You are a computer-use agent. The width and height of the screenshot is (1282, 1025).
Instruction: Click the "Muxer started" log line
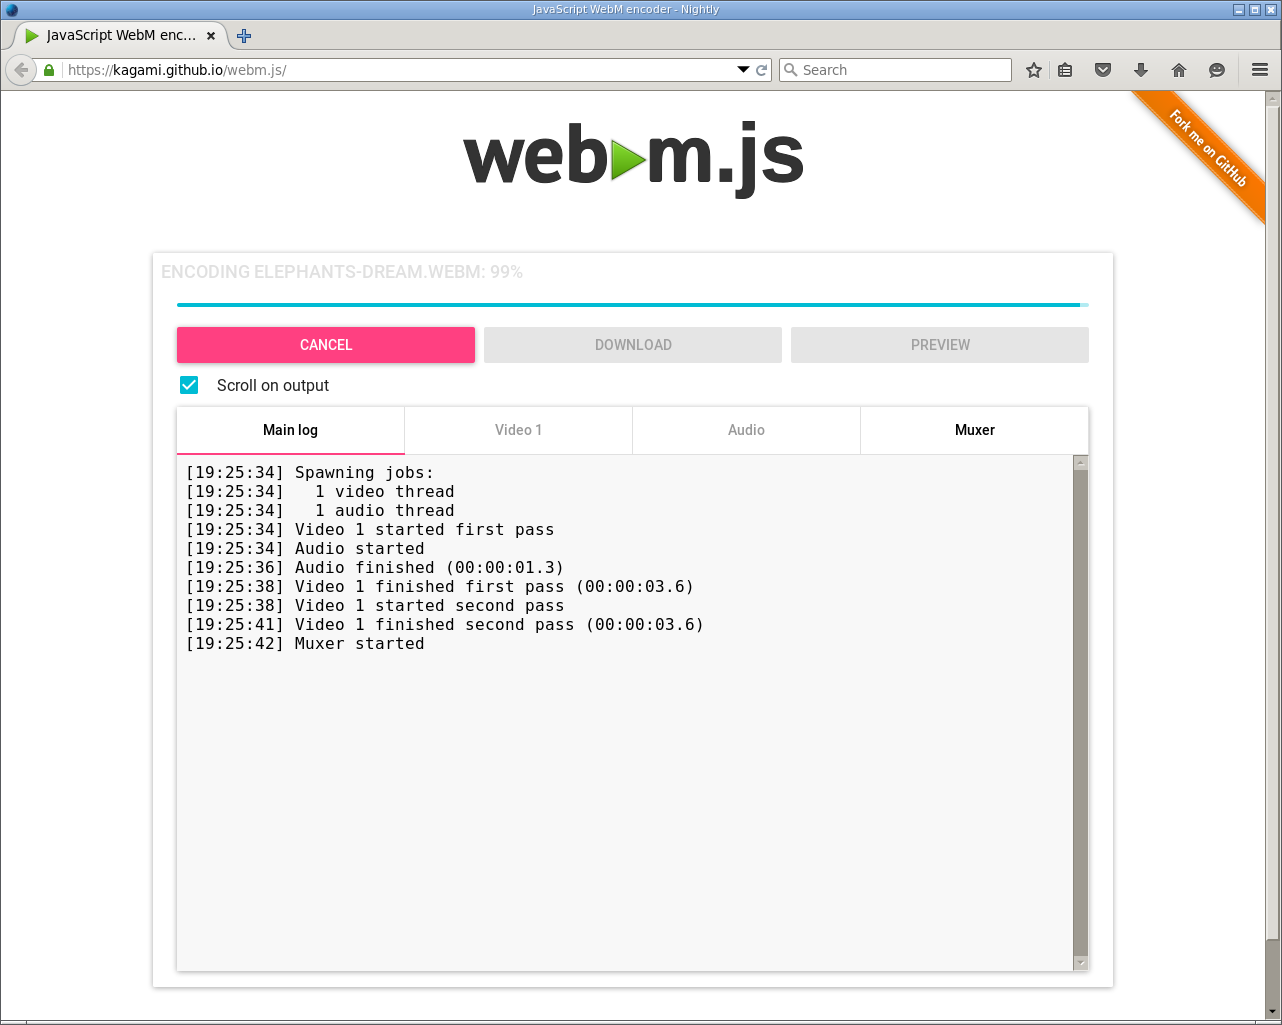[x=305, y=644]
